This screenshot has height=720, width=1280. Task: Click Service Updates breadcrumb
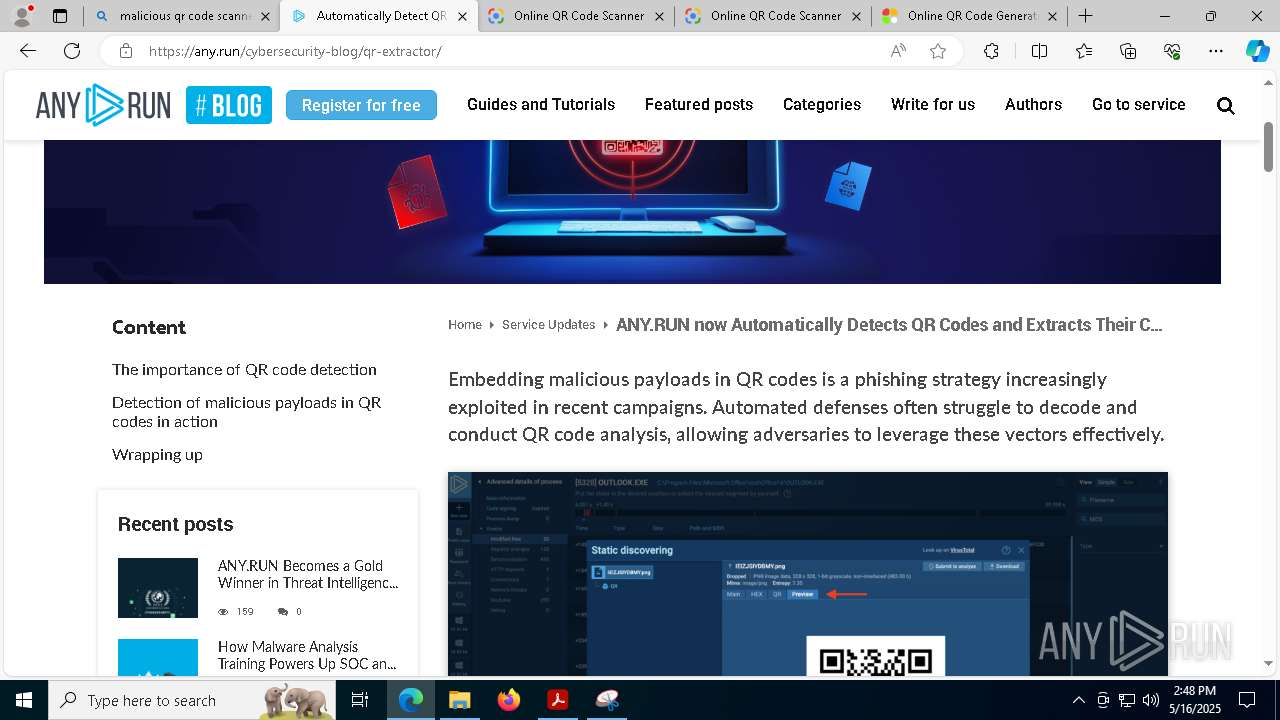549,325
